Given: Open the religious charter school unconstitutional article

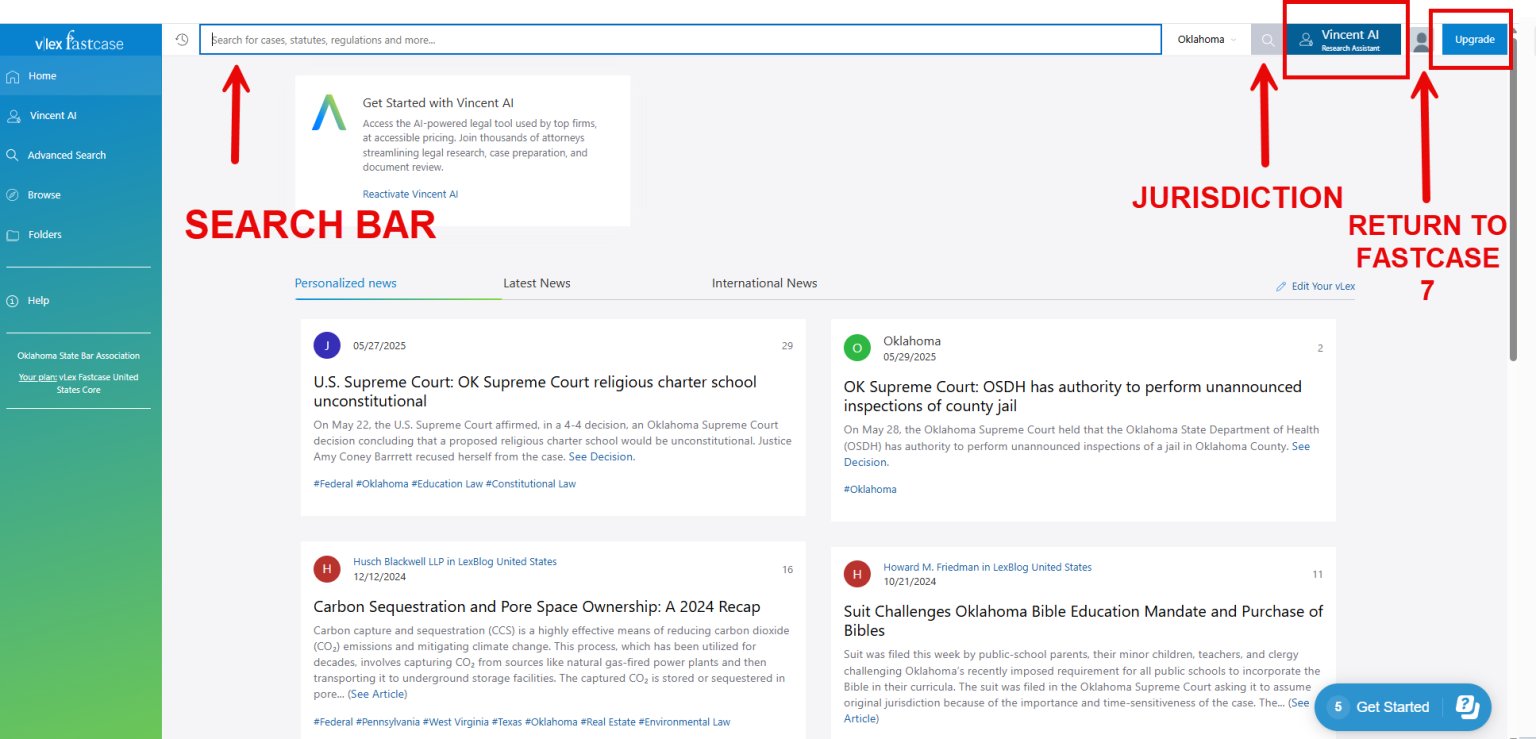Looking at the screenshot, I should pos(535,391).
